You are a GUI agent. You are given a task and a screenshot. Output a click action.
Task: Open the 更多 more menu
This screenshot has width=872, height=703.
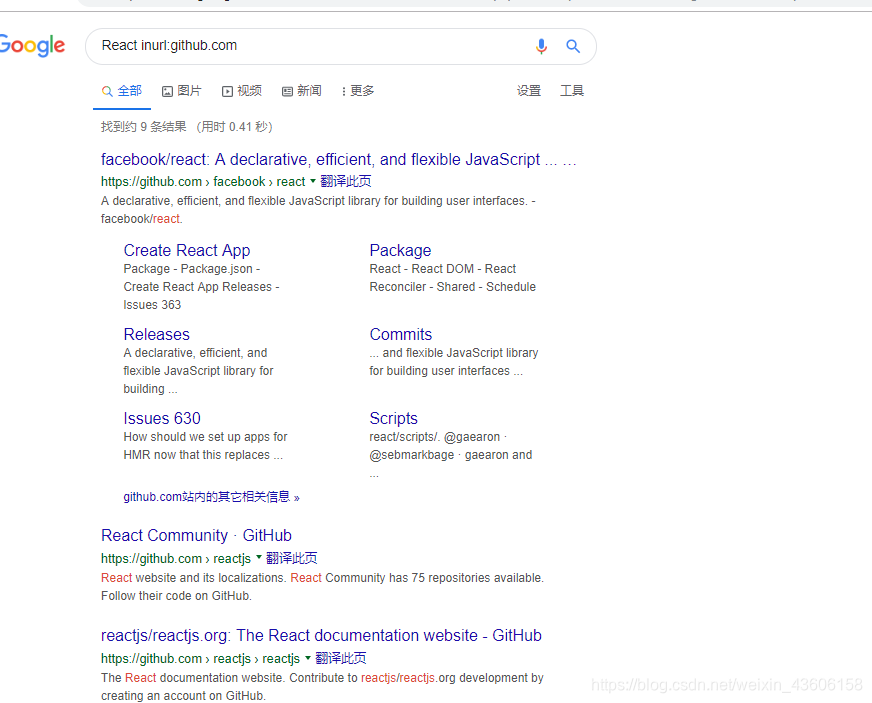coord(358,91)
